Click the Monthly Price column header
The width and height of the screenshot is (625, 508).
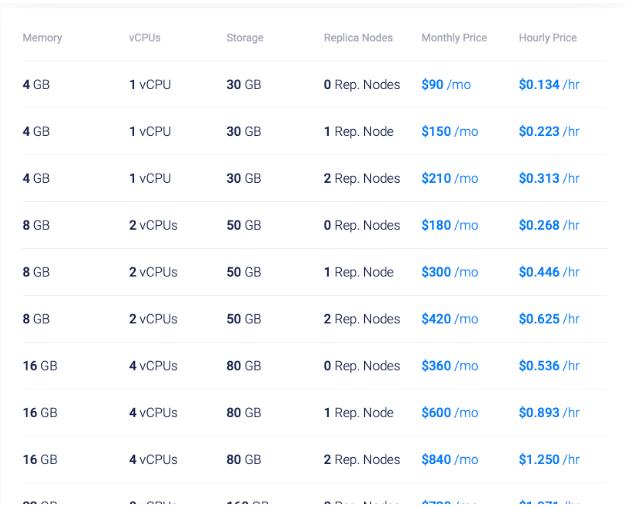point(454,38)
